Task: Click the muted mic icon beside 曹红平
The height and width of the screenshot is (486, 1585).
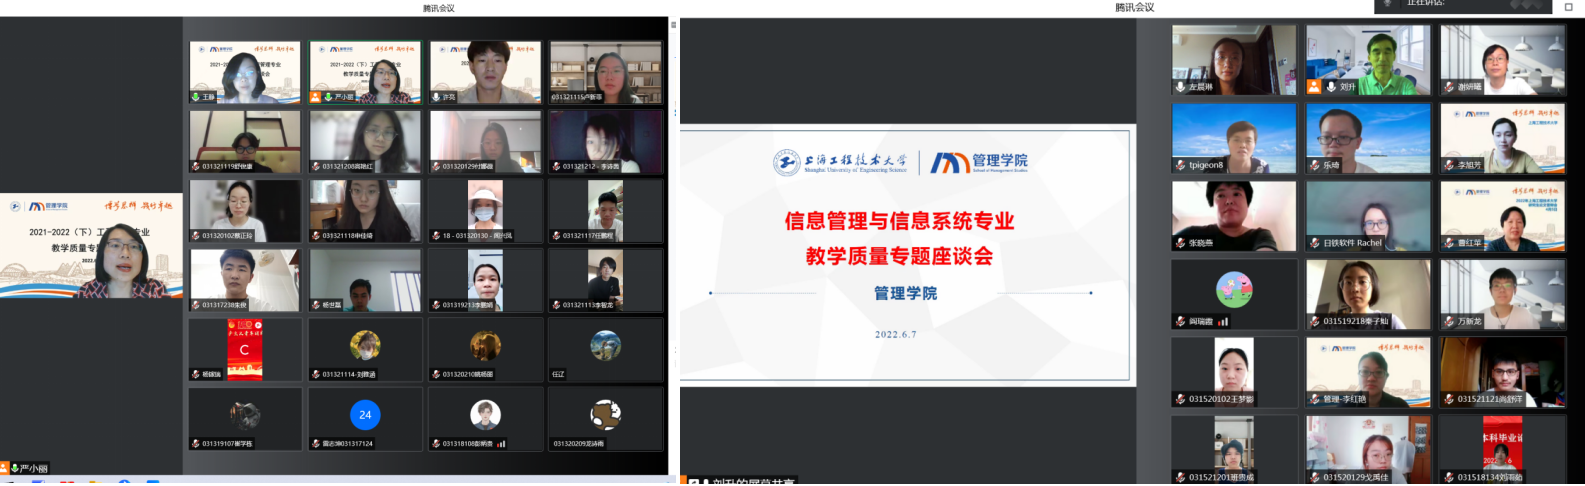Action: coord(1449,243)
